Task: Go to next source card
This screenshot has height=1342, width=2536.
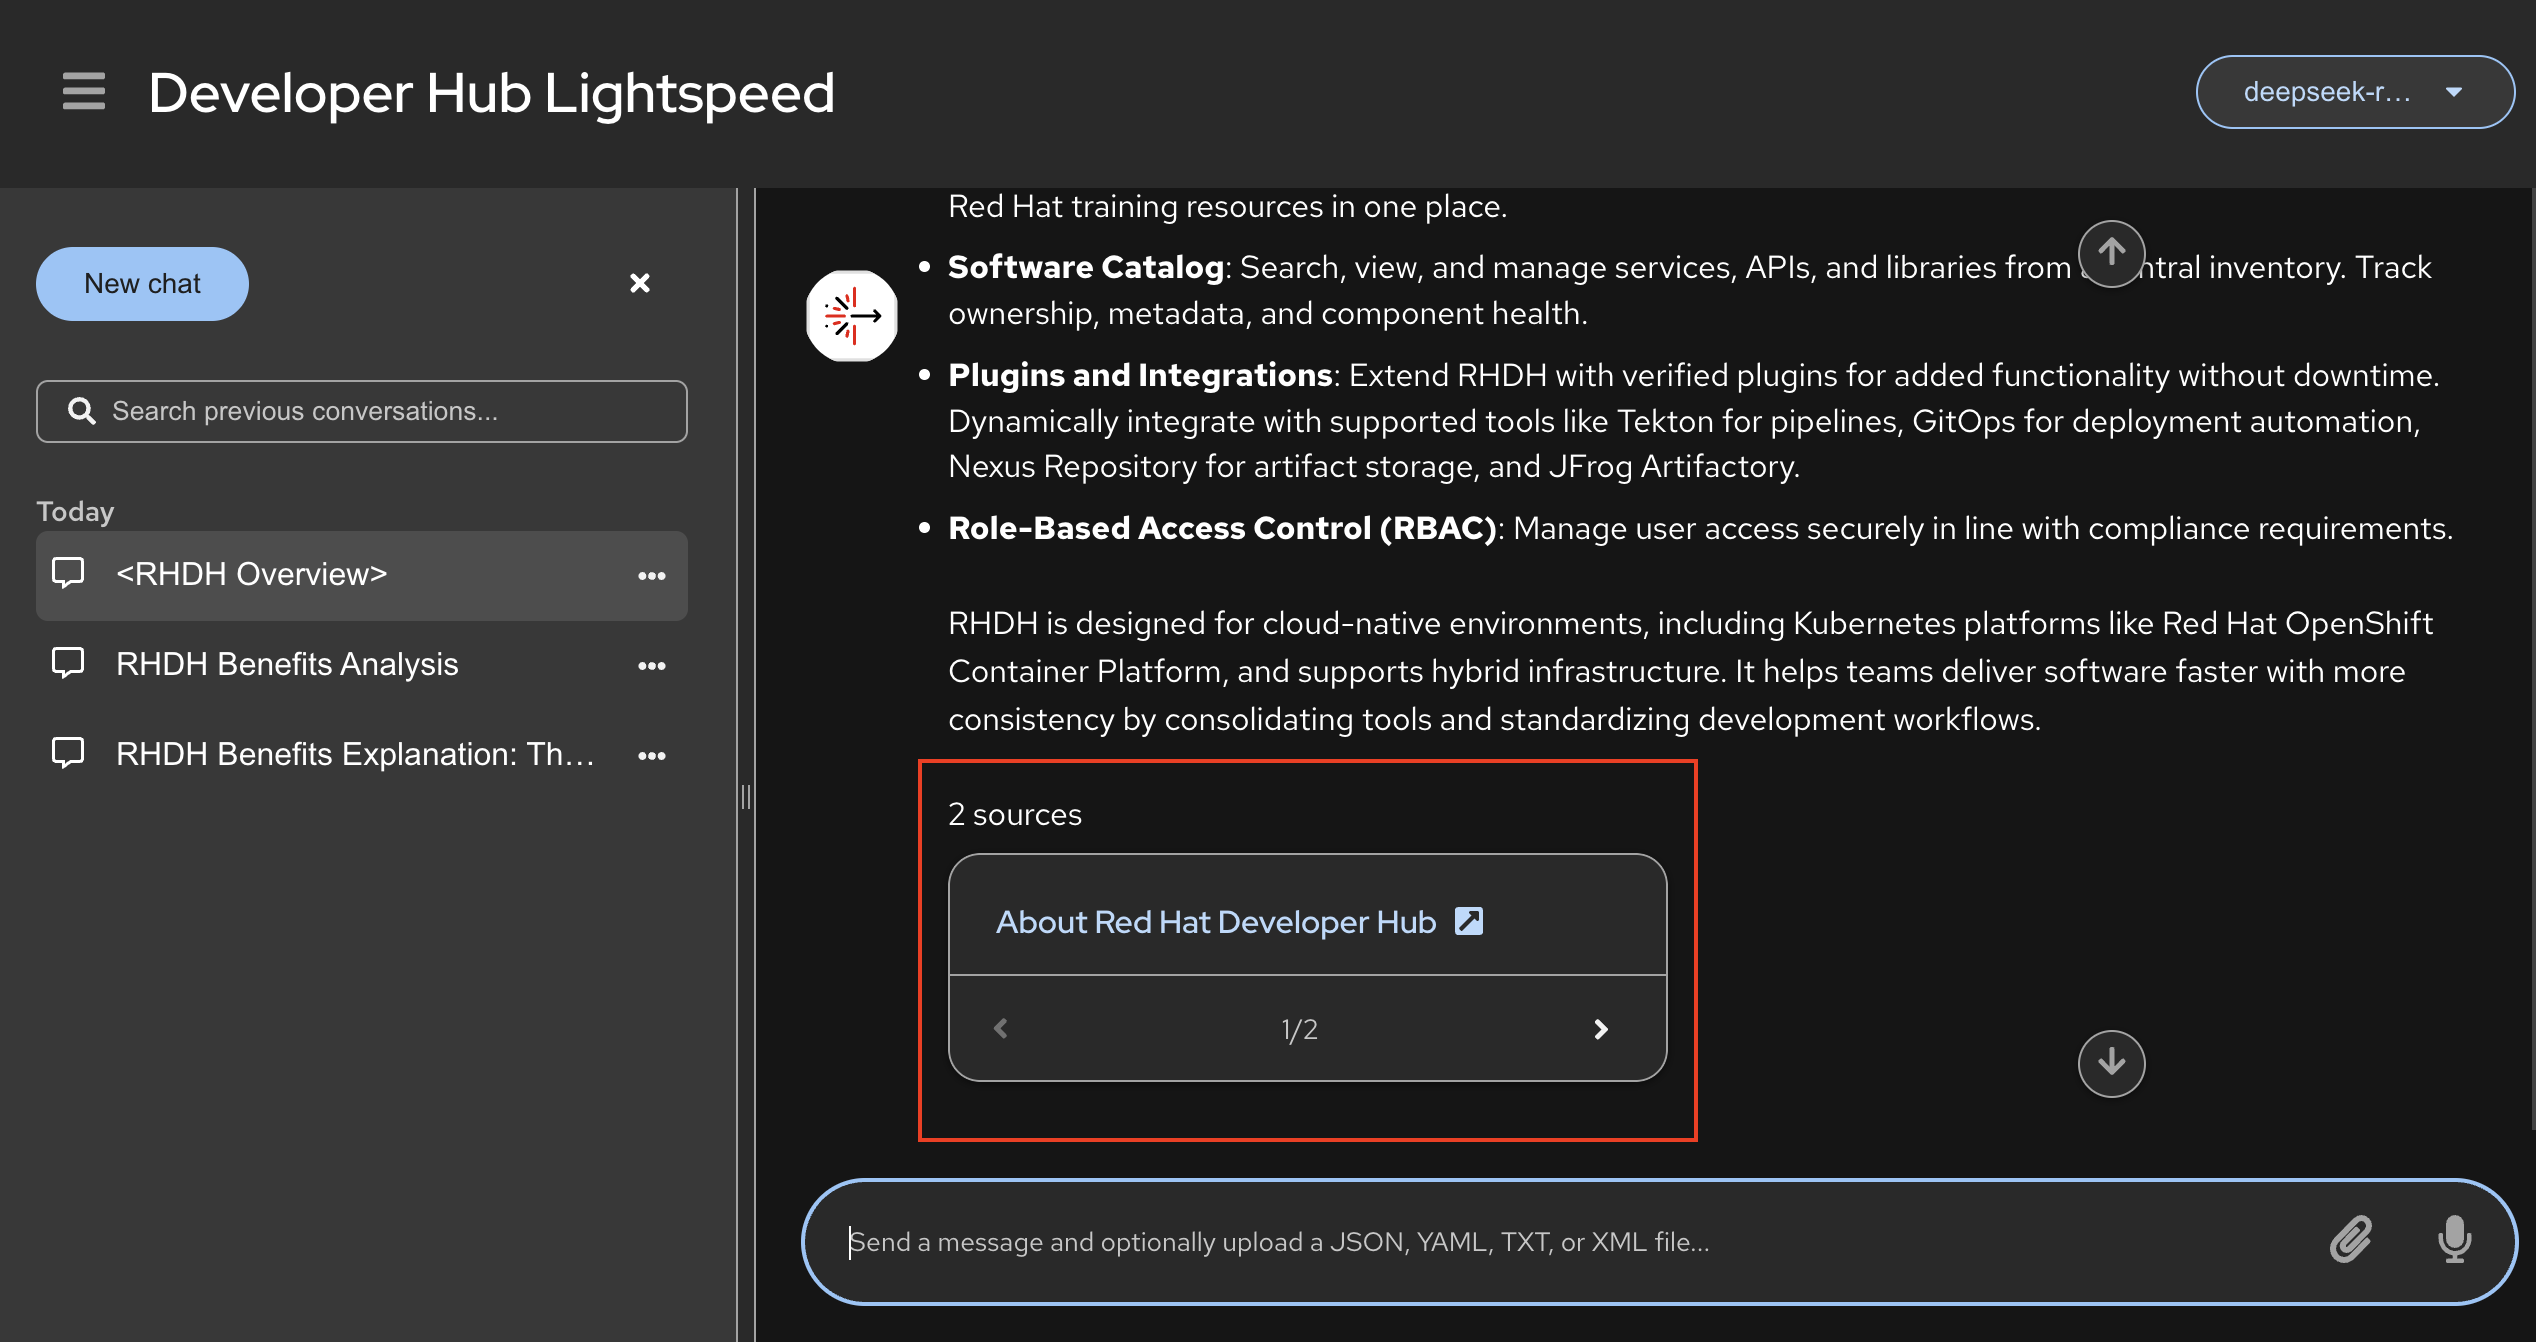Action: point(1600,1029)
